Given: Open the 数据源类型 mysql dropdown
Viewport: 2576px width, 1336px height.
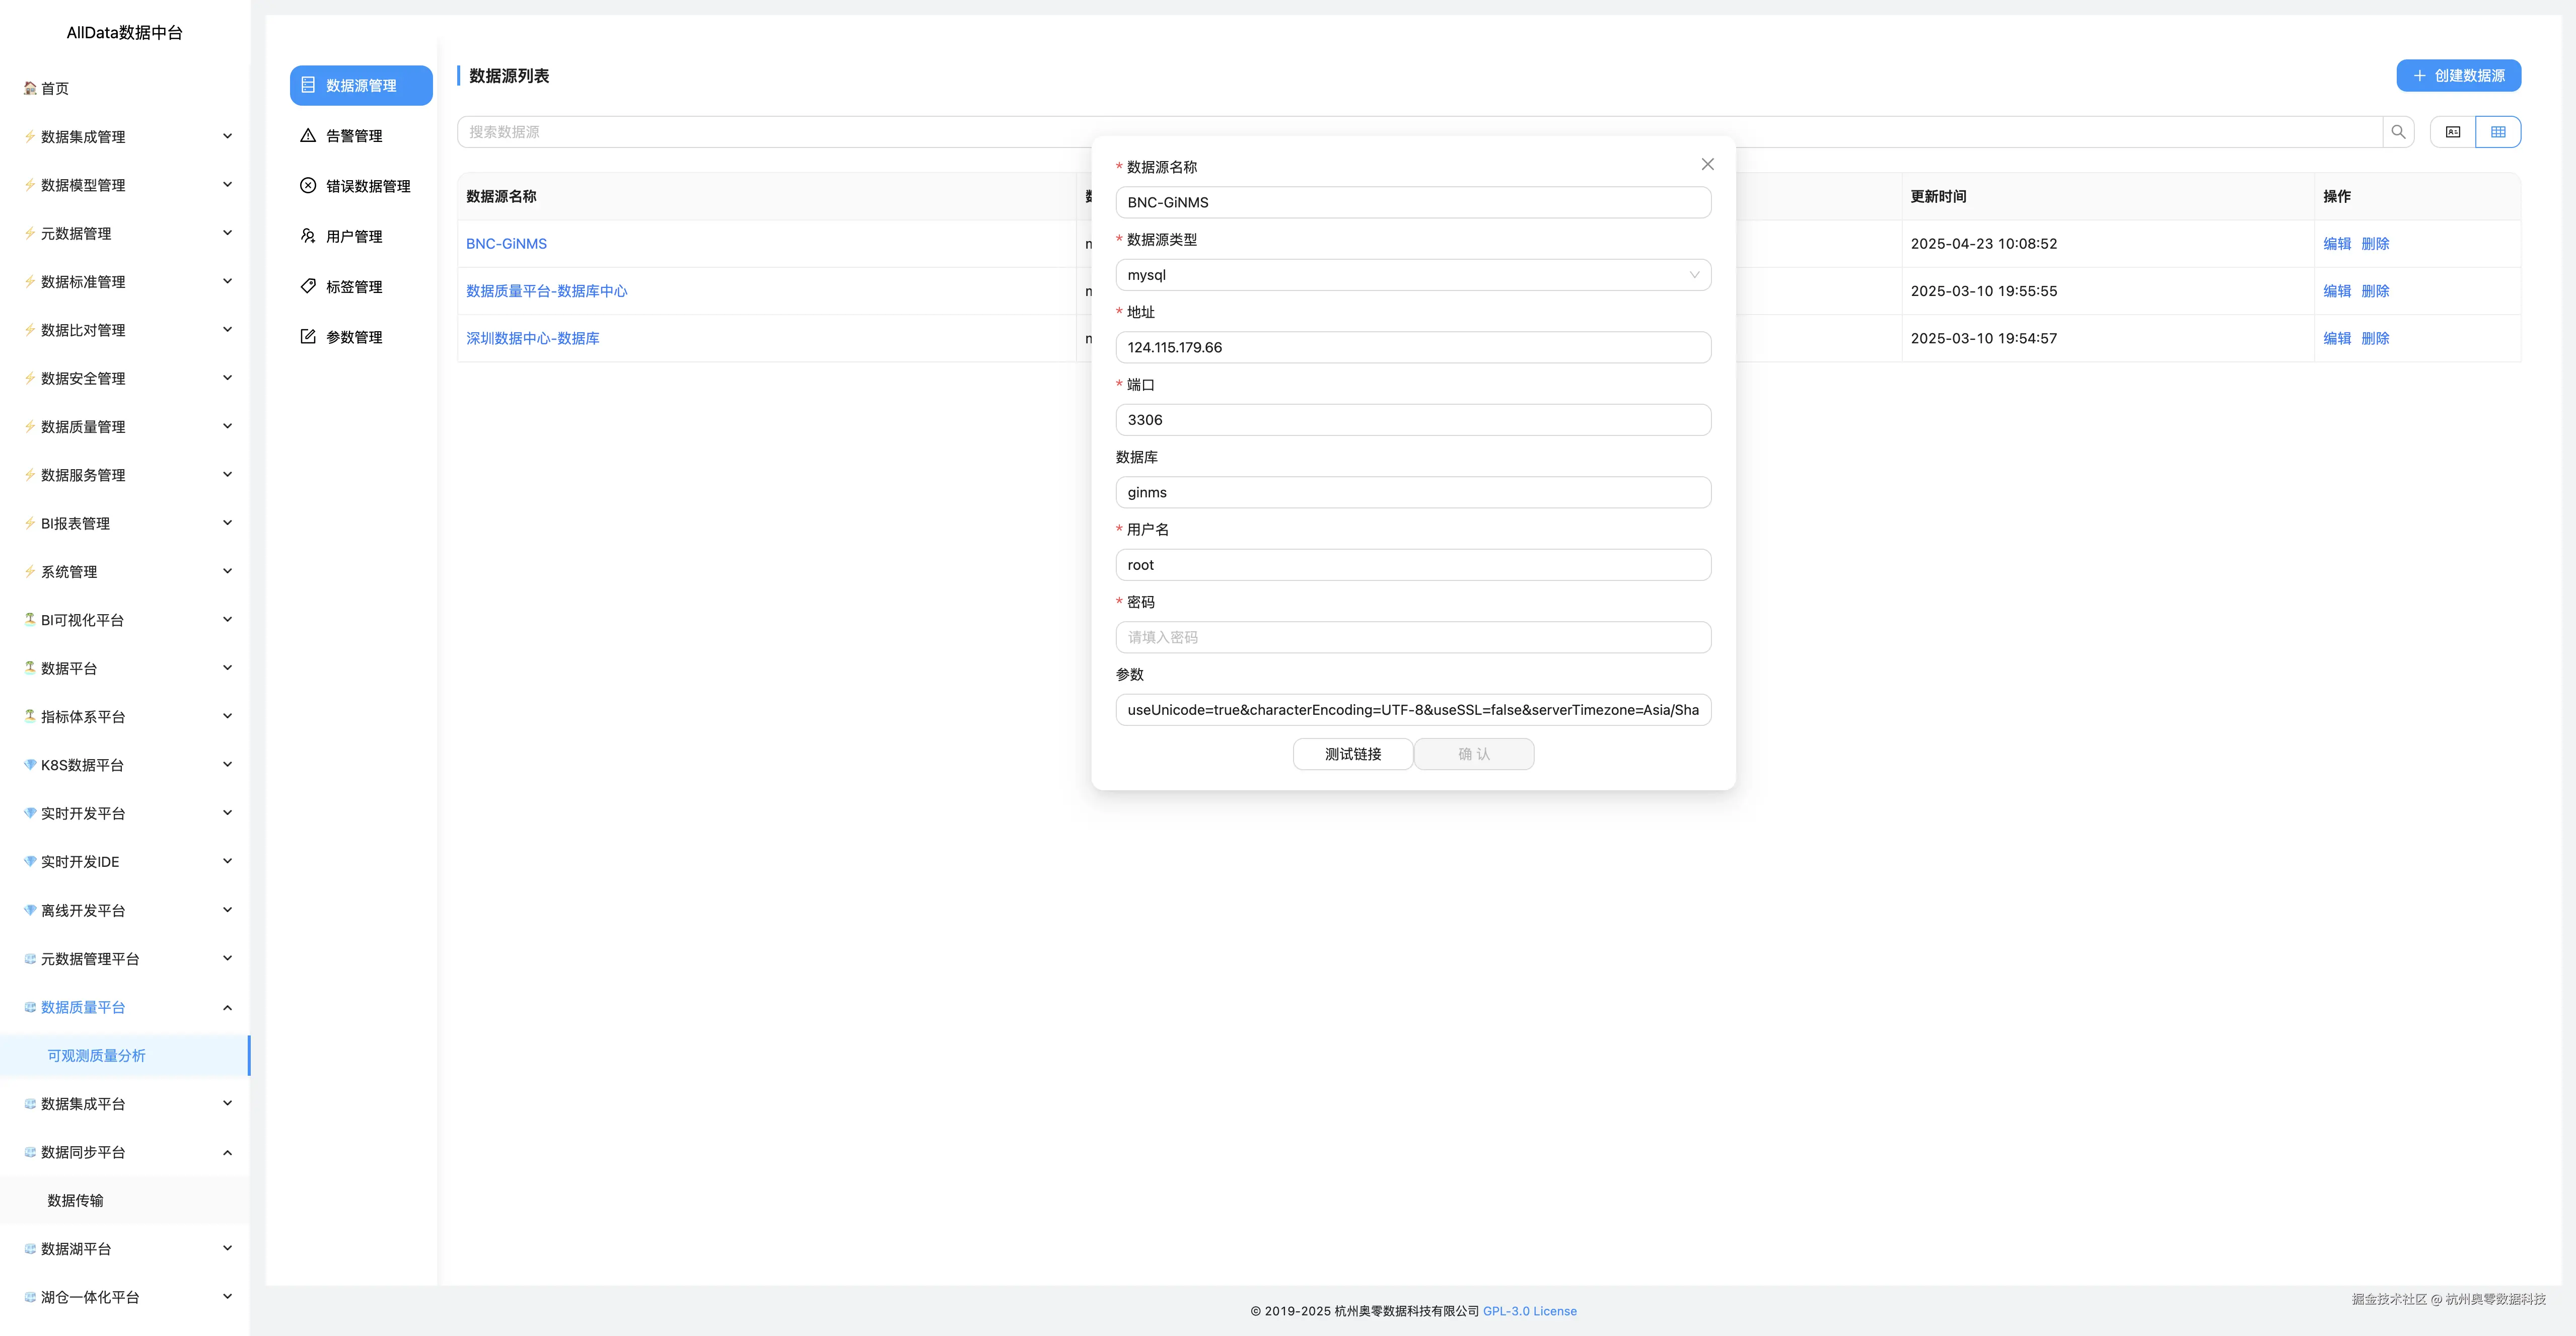Looking at the screenshot, I should [1412, 275].
